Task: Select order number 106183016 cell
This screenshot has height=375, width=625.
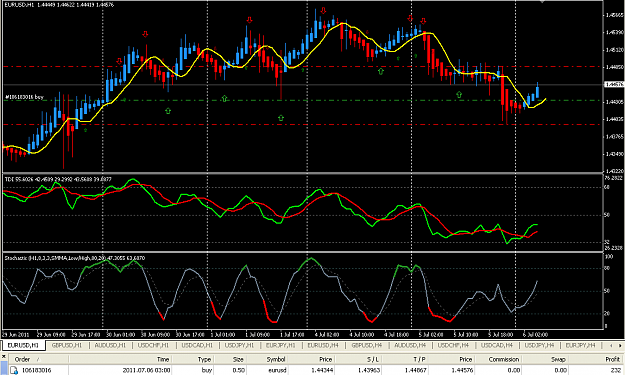Action: click(36, 370)
